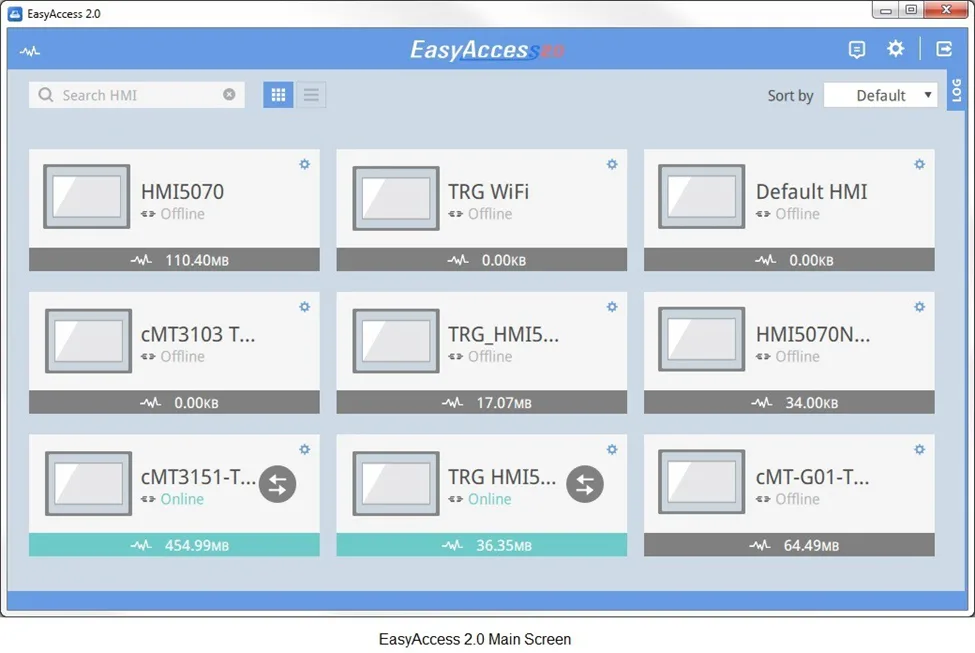This screenshot has height=653, width=975.
Task: Open settings gear on TRG_HMI5... card
Action: tap(612, 307)
